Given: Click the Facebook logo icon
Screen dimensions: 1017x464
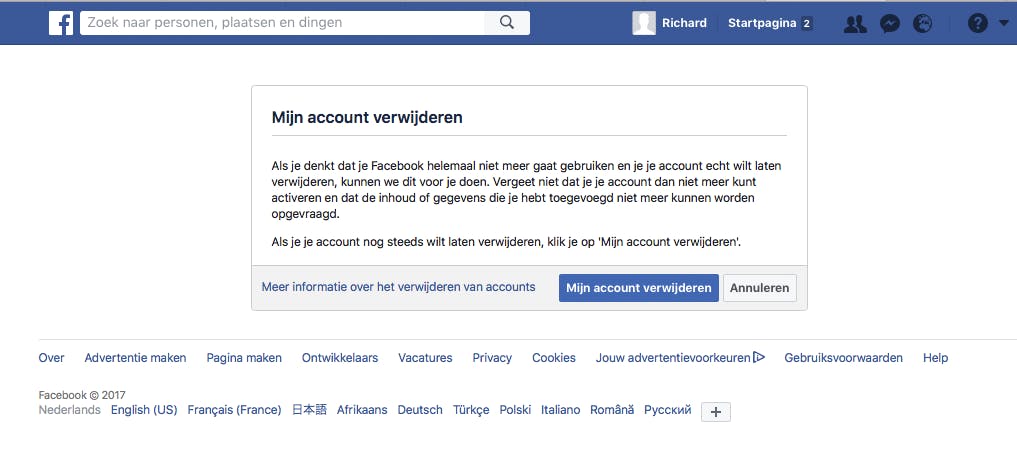Looking at the screenshot, I should coord(61,23).
